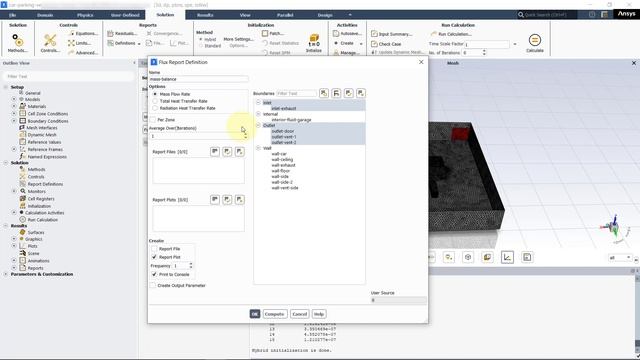
Task: Click last Report Files deselect icon
Action: [x=239, y=151]
